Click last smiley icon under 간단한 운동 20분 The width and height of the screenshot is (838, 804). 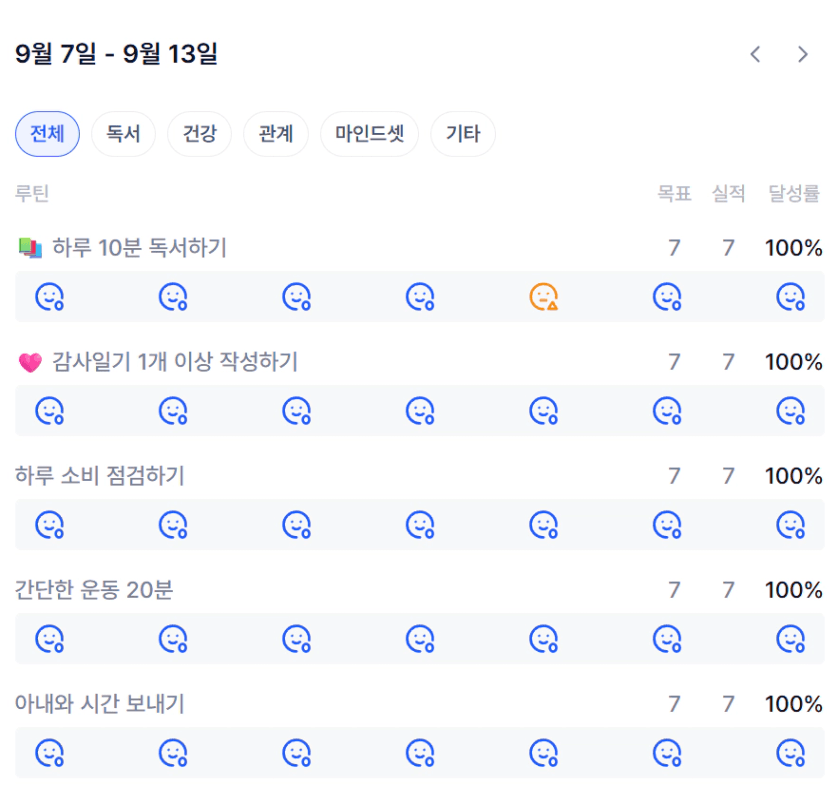click(x=791, y=639)
